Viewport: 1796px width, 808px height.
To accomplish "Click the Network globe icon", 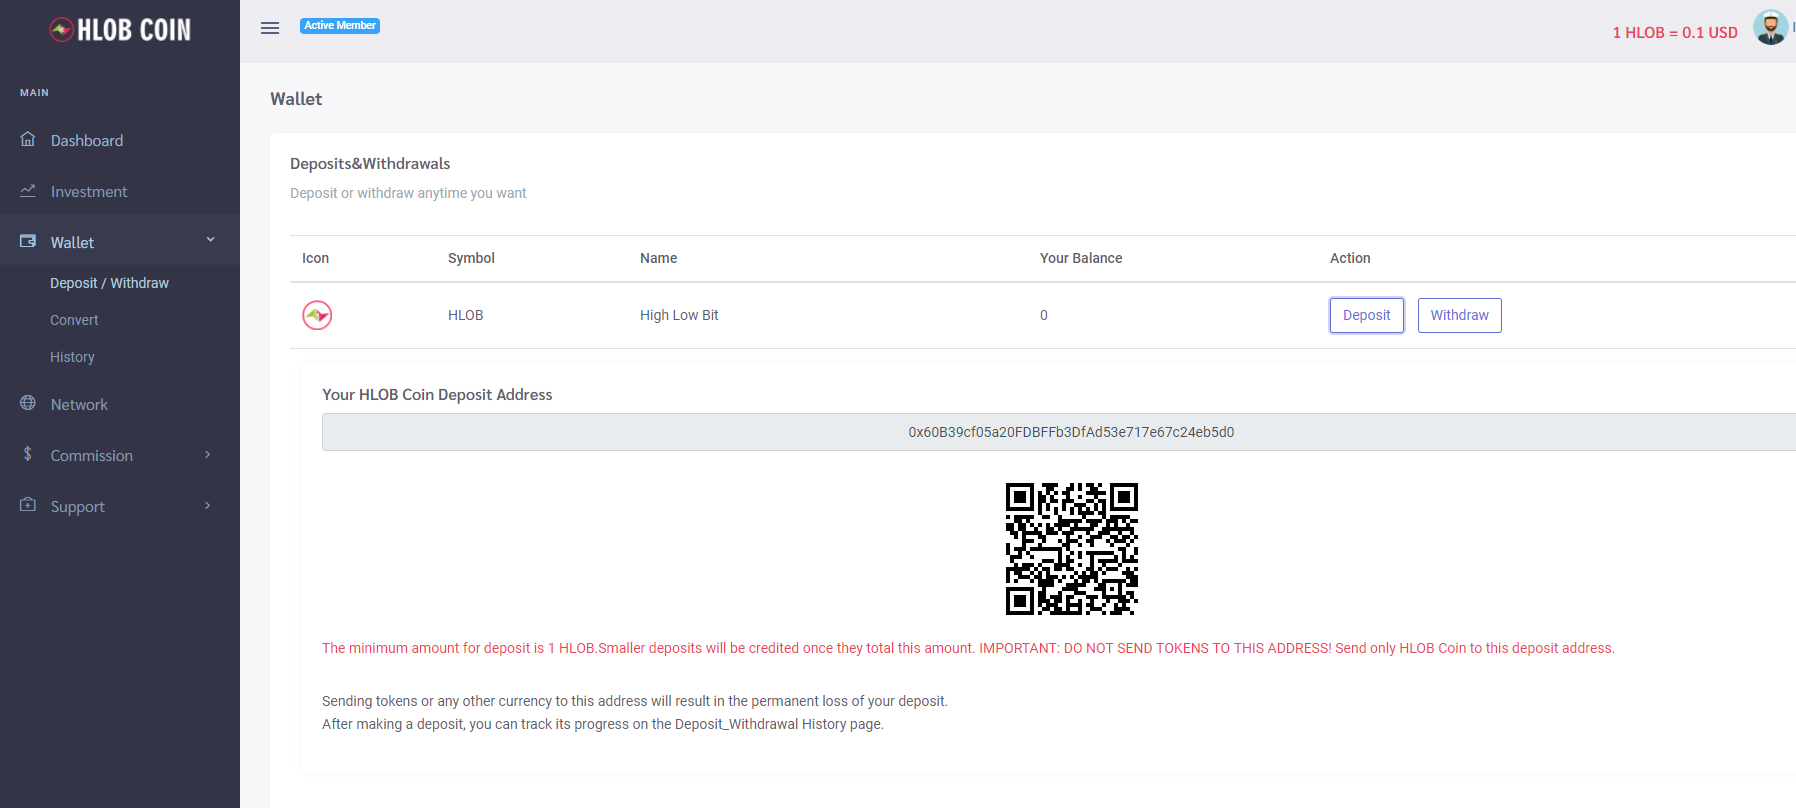I will [28, 403].
